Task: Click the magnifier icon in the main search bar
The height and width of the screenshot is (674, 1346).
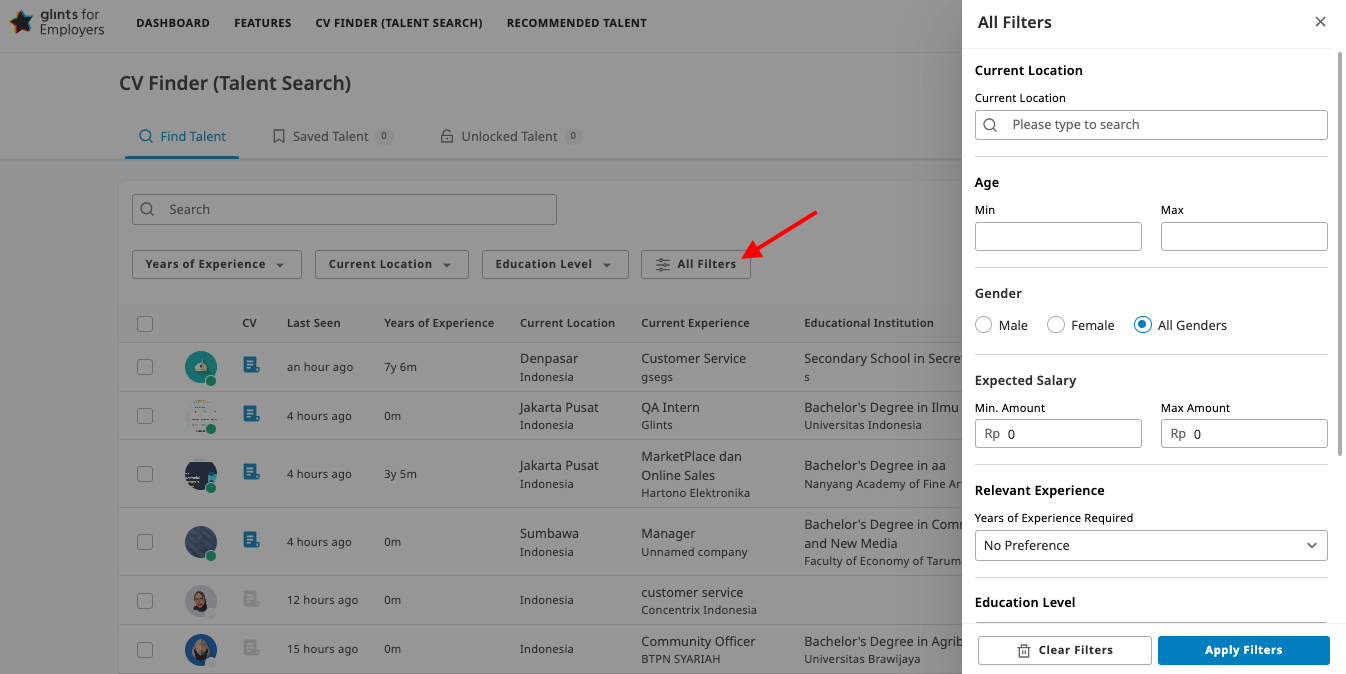Action: 147,209
